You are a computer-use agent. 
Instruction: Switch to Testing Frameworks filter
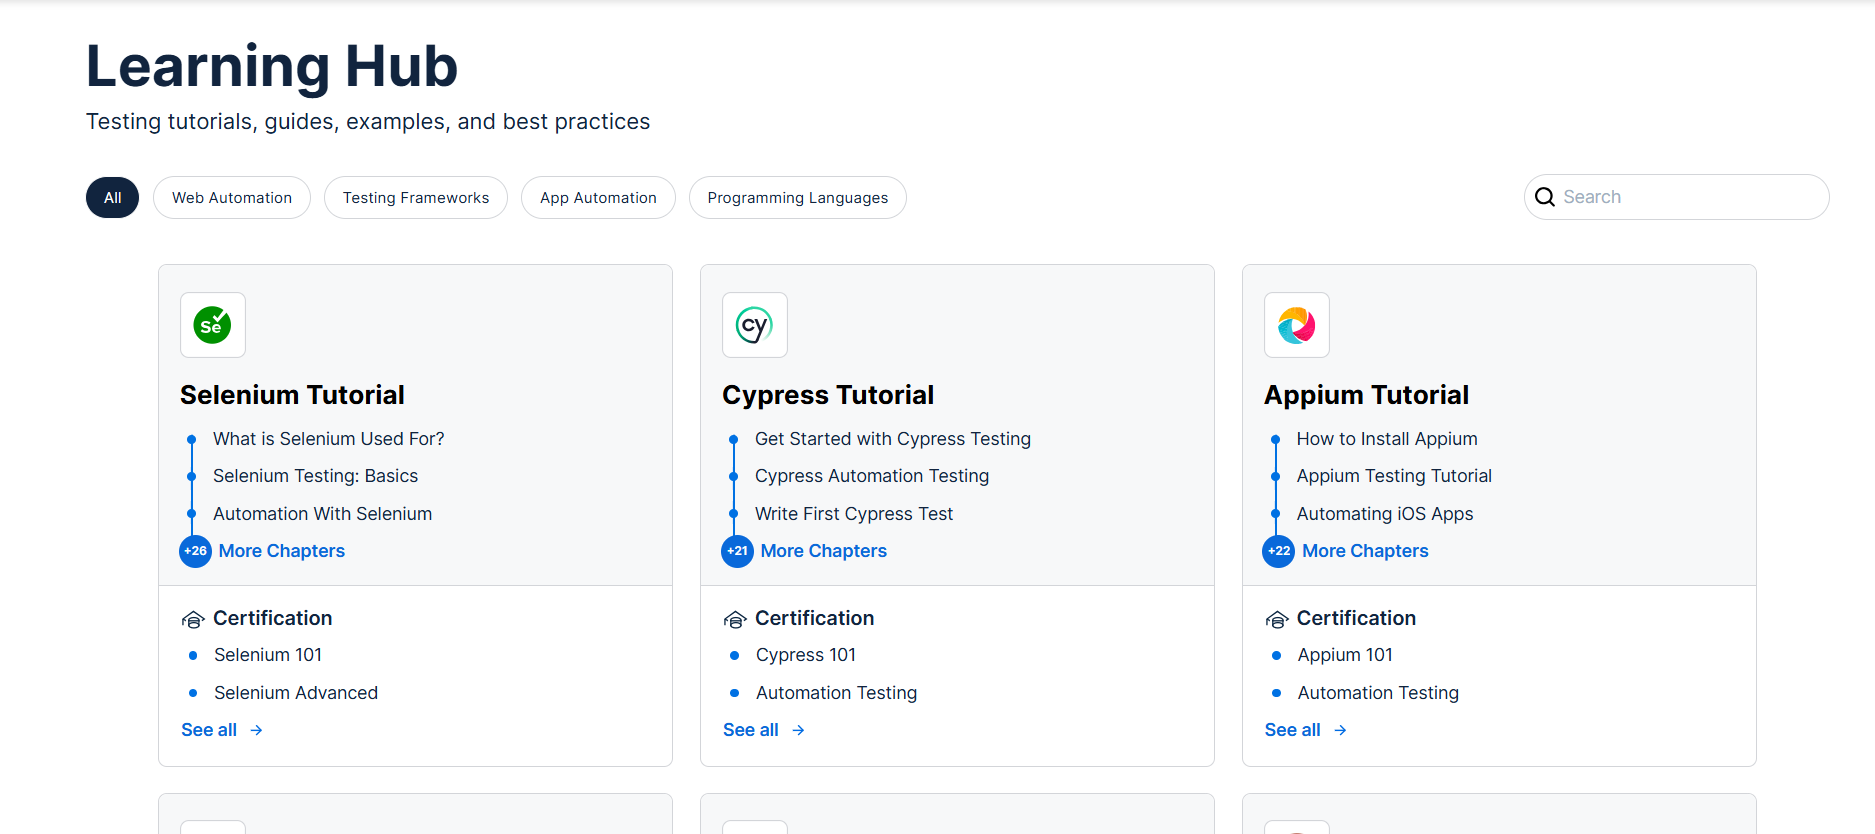416,198
